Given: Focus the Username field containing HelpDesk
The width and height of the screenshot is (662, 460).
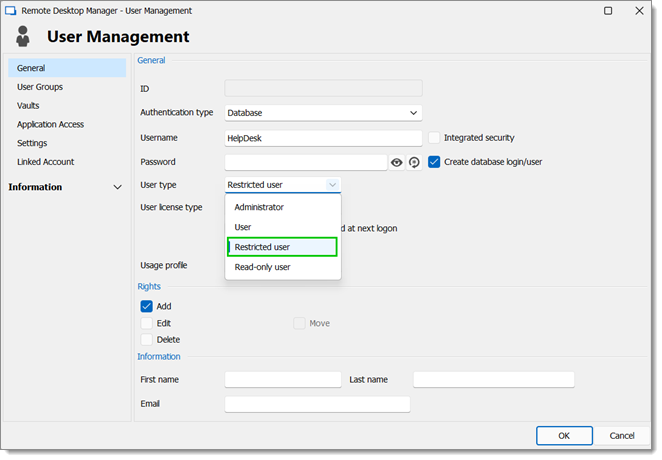Looking at the screenshot, I should [x=323, y=138].
